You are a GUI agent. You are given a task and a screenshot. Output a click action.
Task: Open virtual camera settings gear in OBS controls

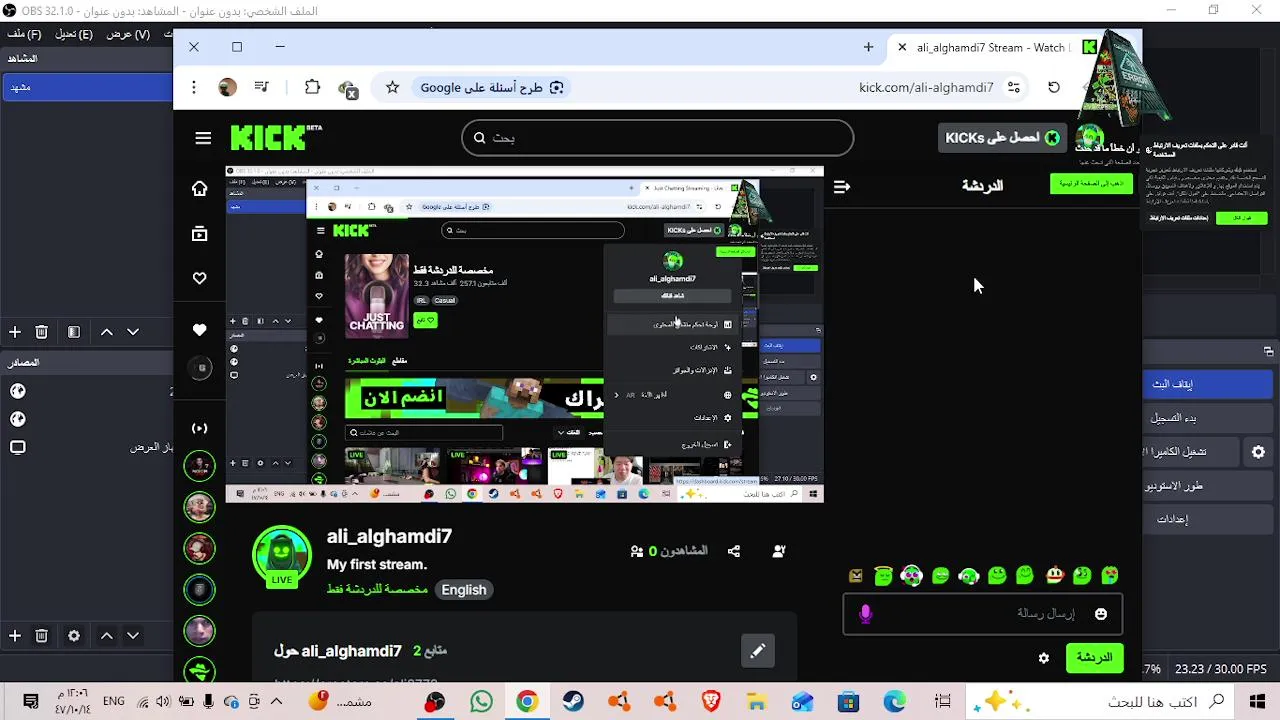(1258, 452)
